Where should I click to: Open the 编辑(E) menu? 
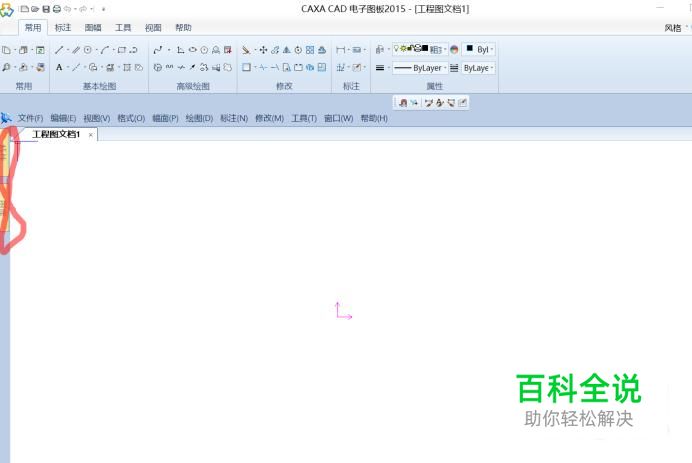coord(63,118)
